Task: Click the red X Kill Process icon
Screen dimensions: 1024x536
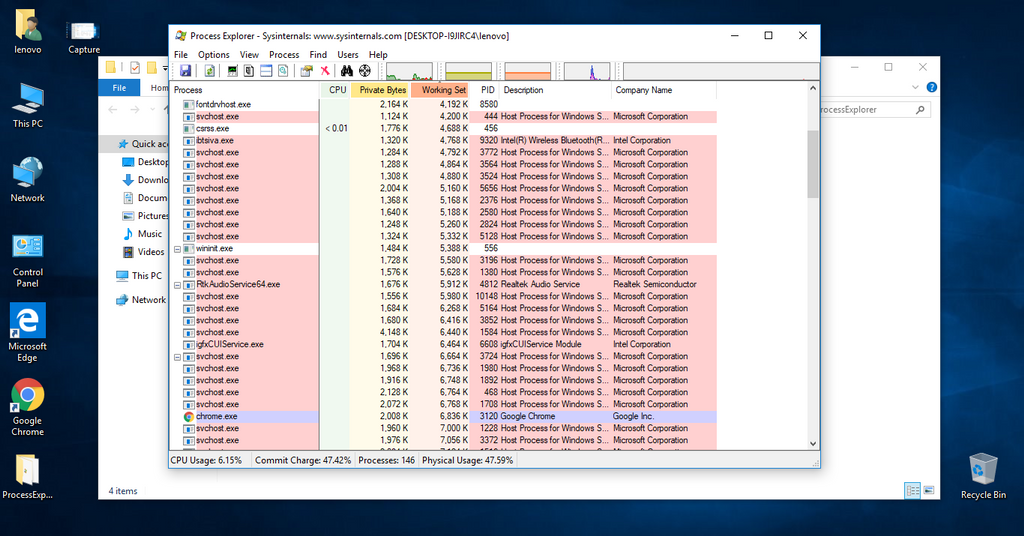Action: 325,71
